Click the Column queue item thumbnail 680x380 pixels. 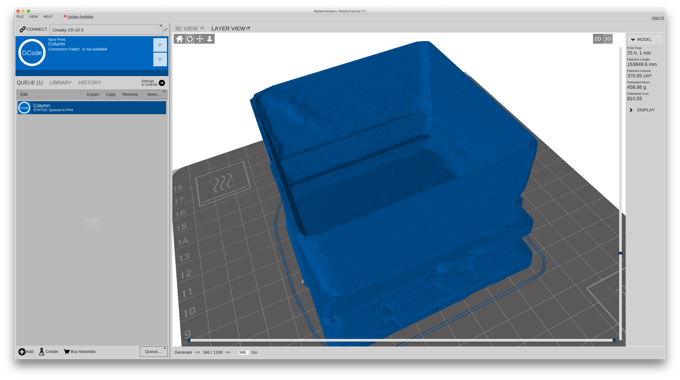coord(24,108)
